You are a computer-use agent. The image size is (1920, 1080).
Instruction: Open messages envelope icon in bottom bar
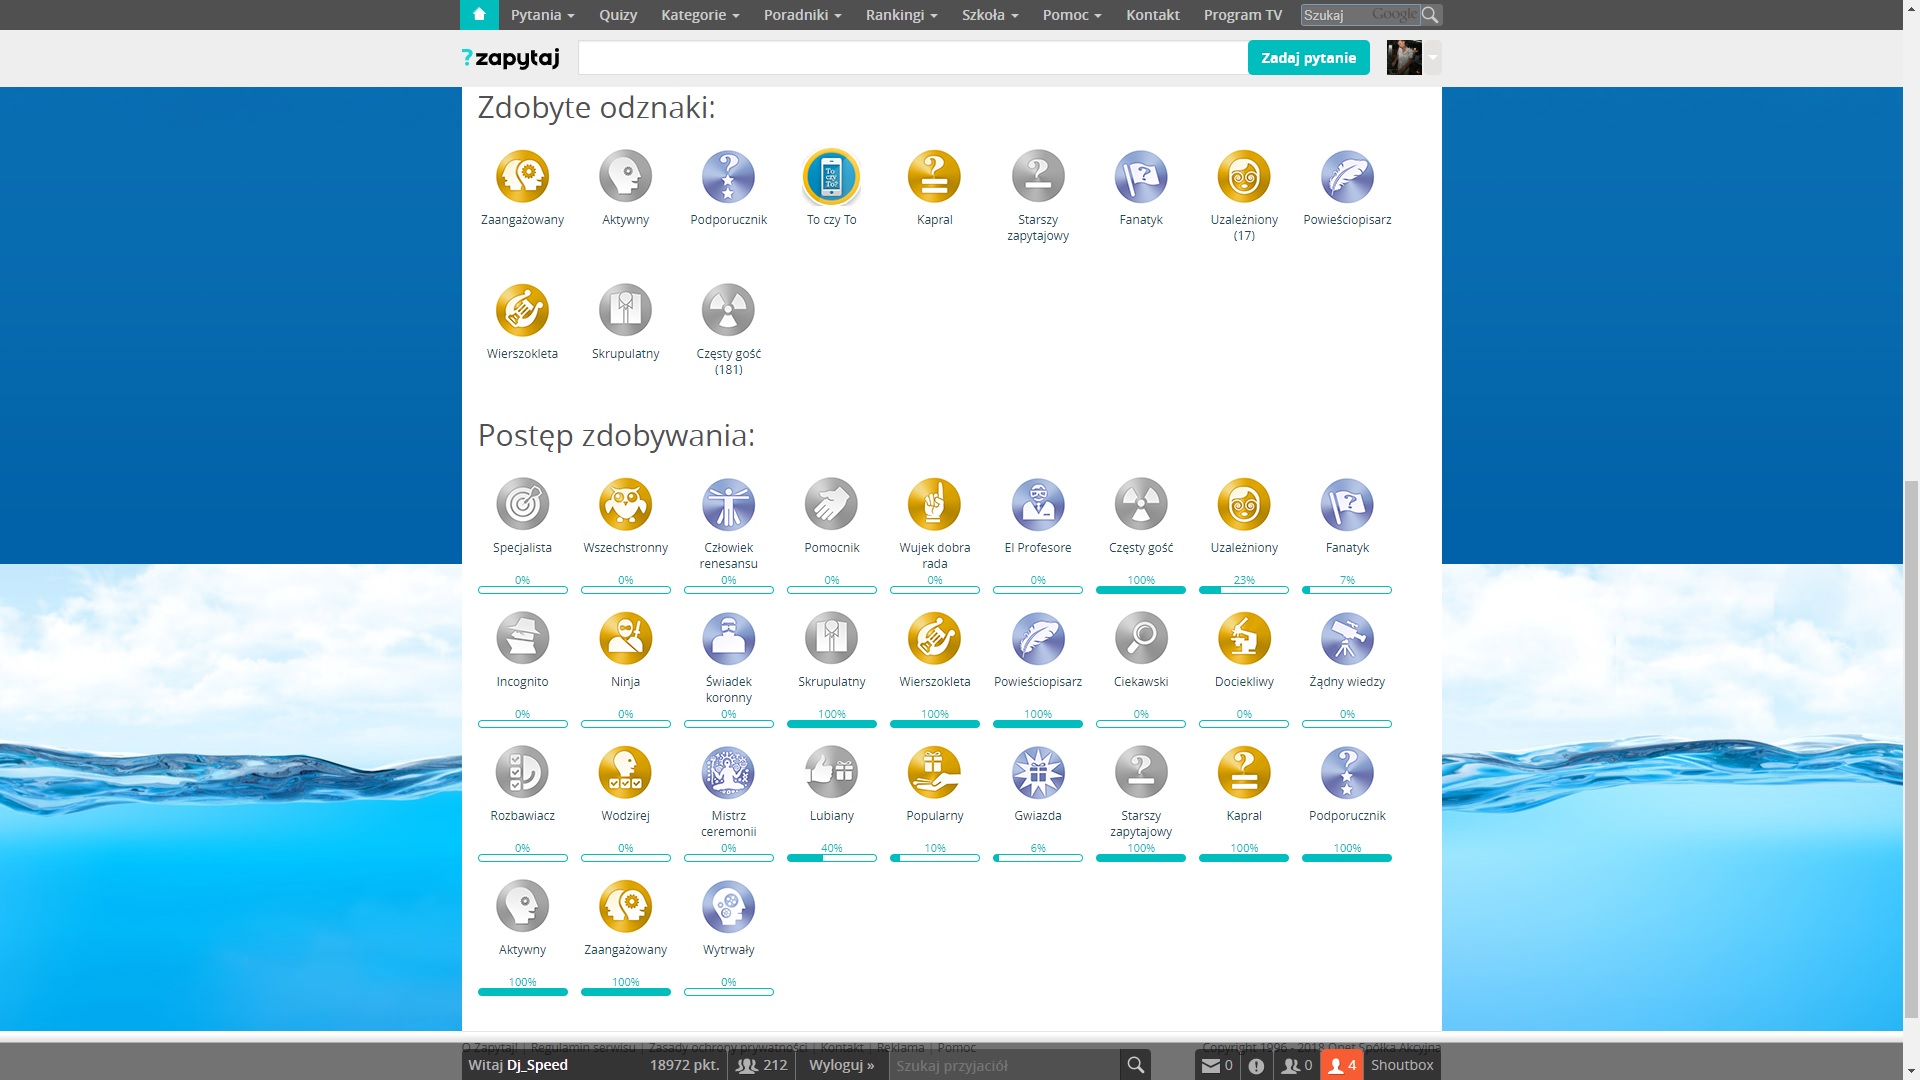tap(1211, 1065)
